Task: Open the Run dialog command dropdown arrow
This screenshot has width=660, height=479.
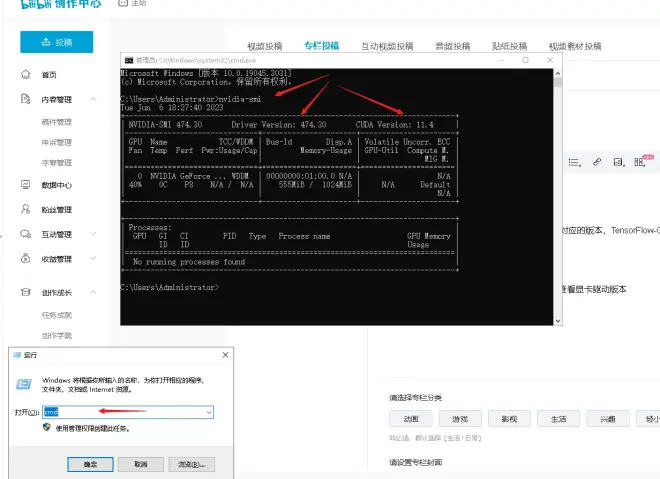Action: (x=209, y=412)
